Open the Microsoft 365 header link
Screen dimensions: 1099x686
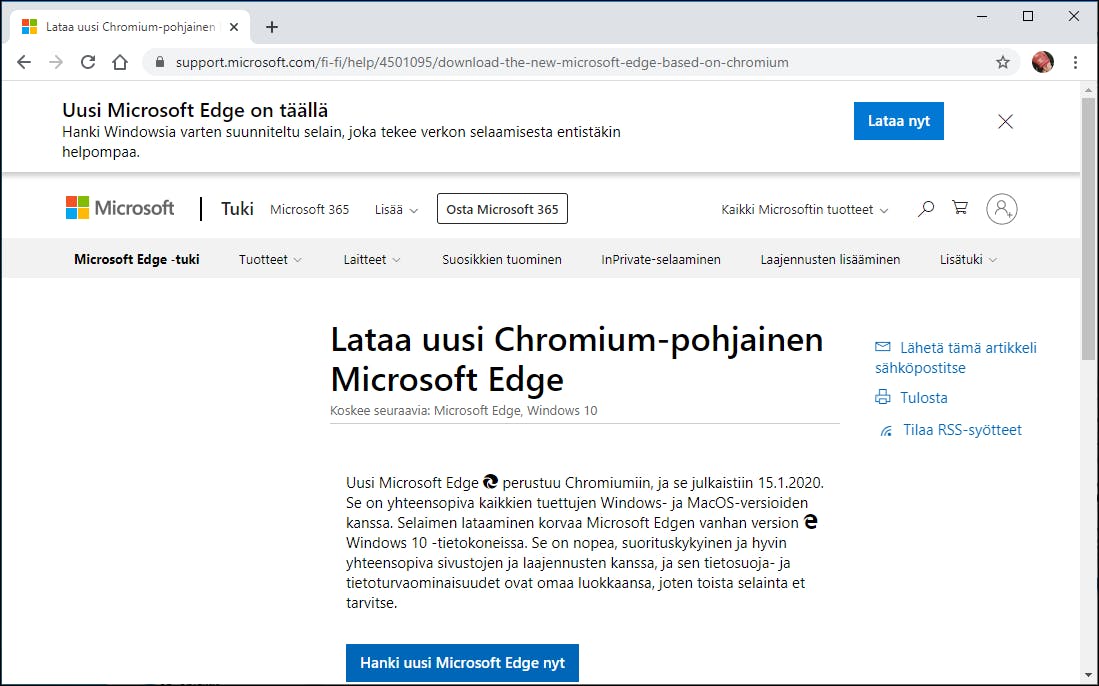[309, 210]
